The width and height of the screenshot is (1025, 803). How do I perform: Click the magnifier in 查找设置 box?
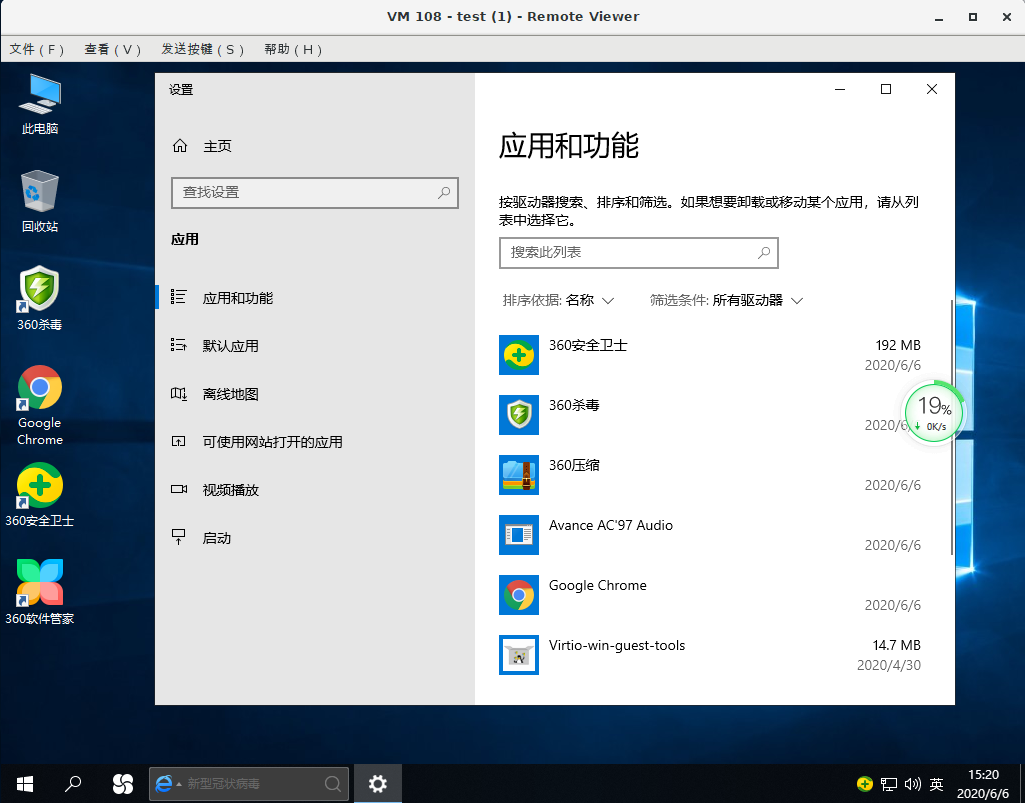tap(444, 192)
